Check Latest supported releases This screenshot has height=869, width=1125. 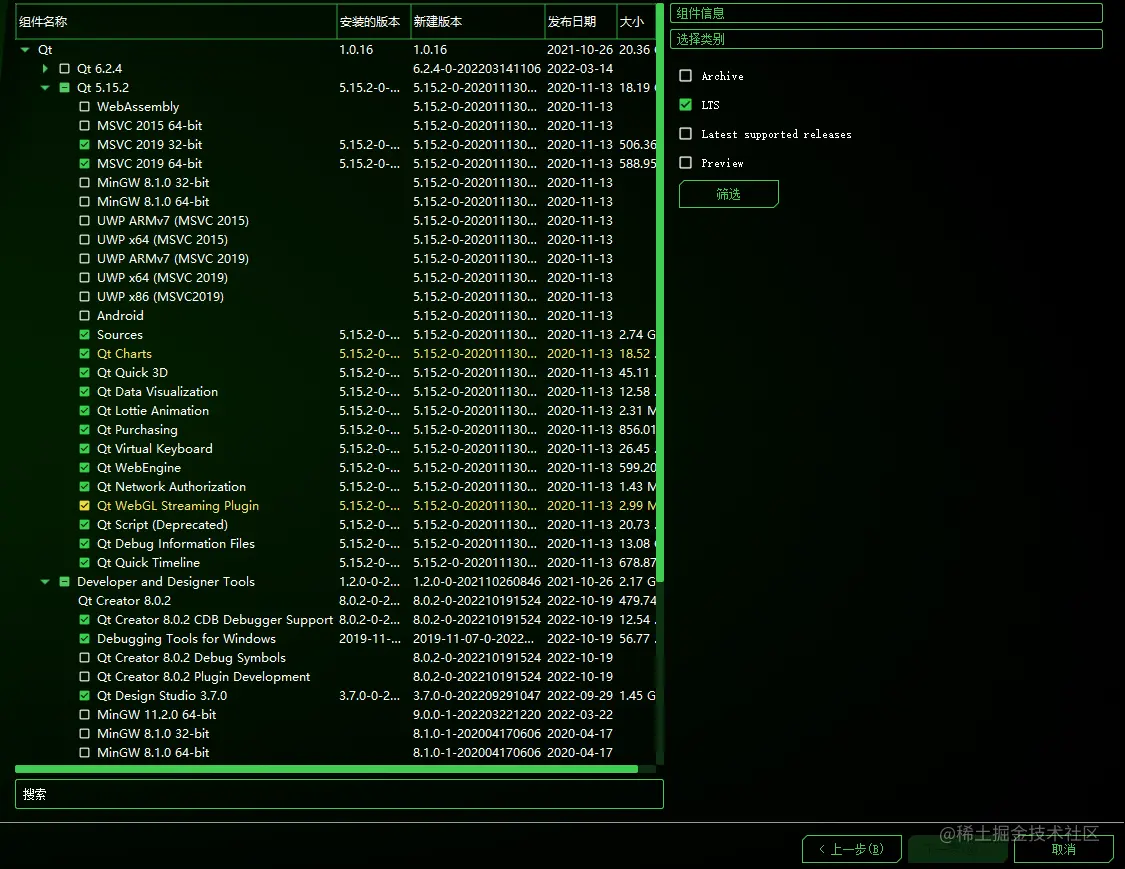(x=685, y=134)
